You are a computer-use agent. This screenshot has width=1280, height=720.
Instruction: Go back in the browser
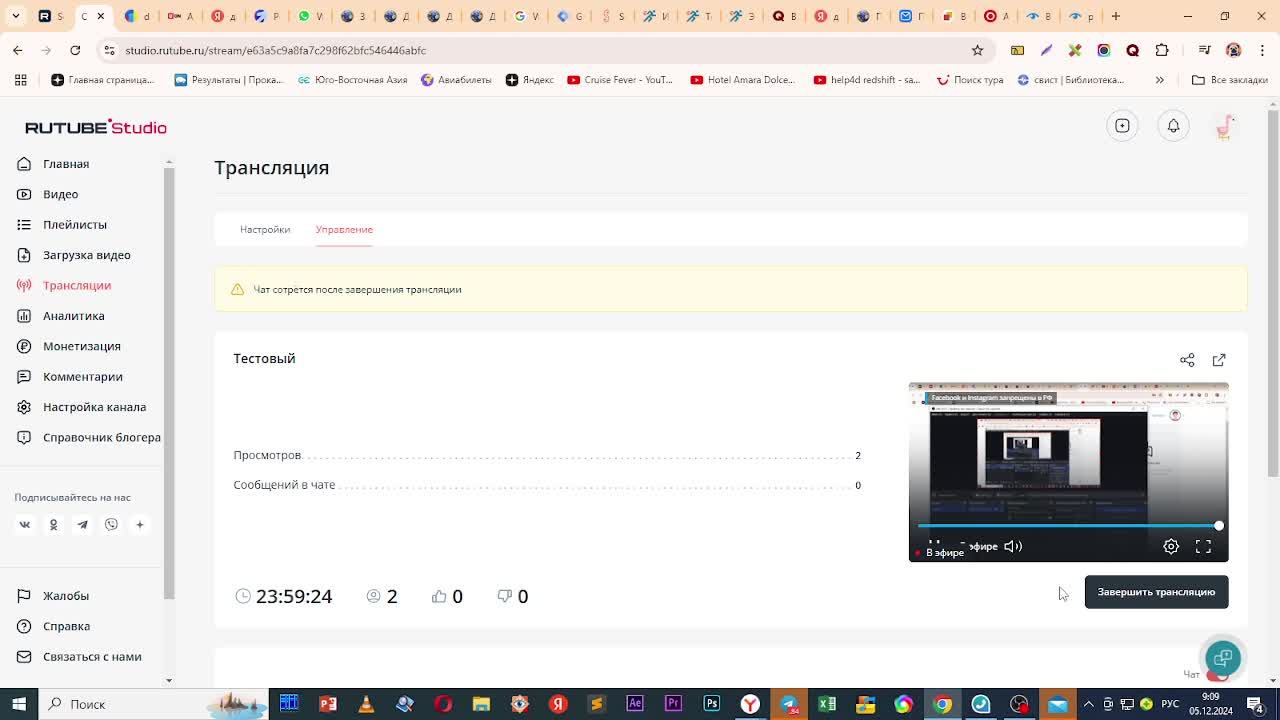[18, 50]
